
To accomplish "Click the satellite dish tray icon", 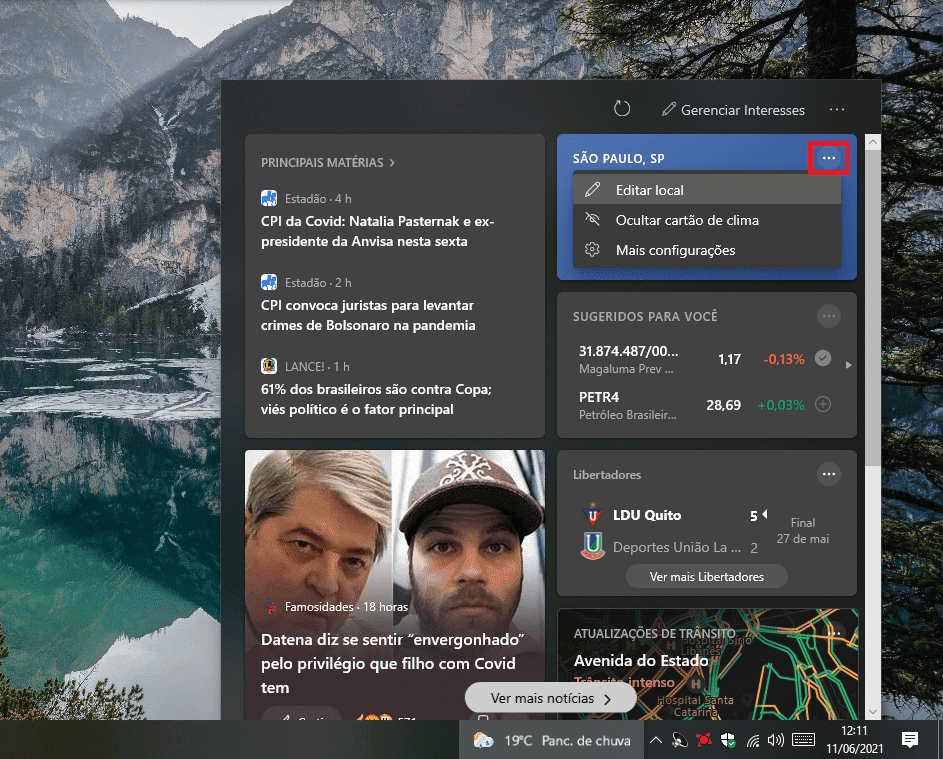I will [x=680, y=740].
